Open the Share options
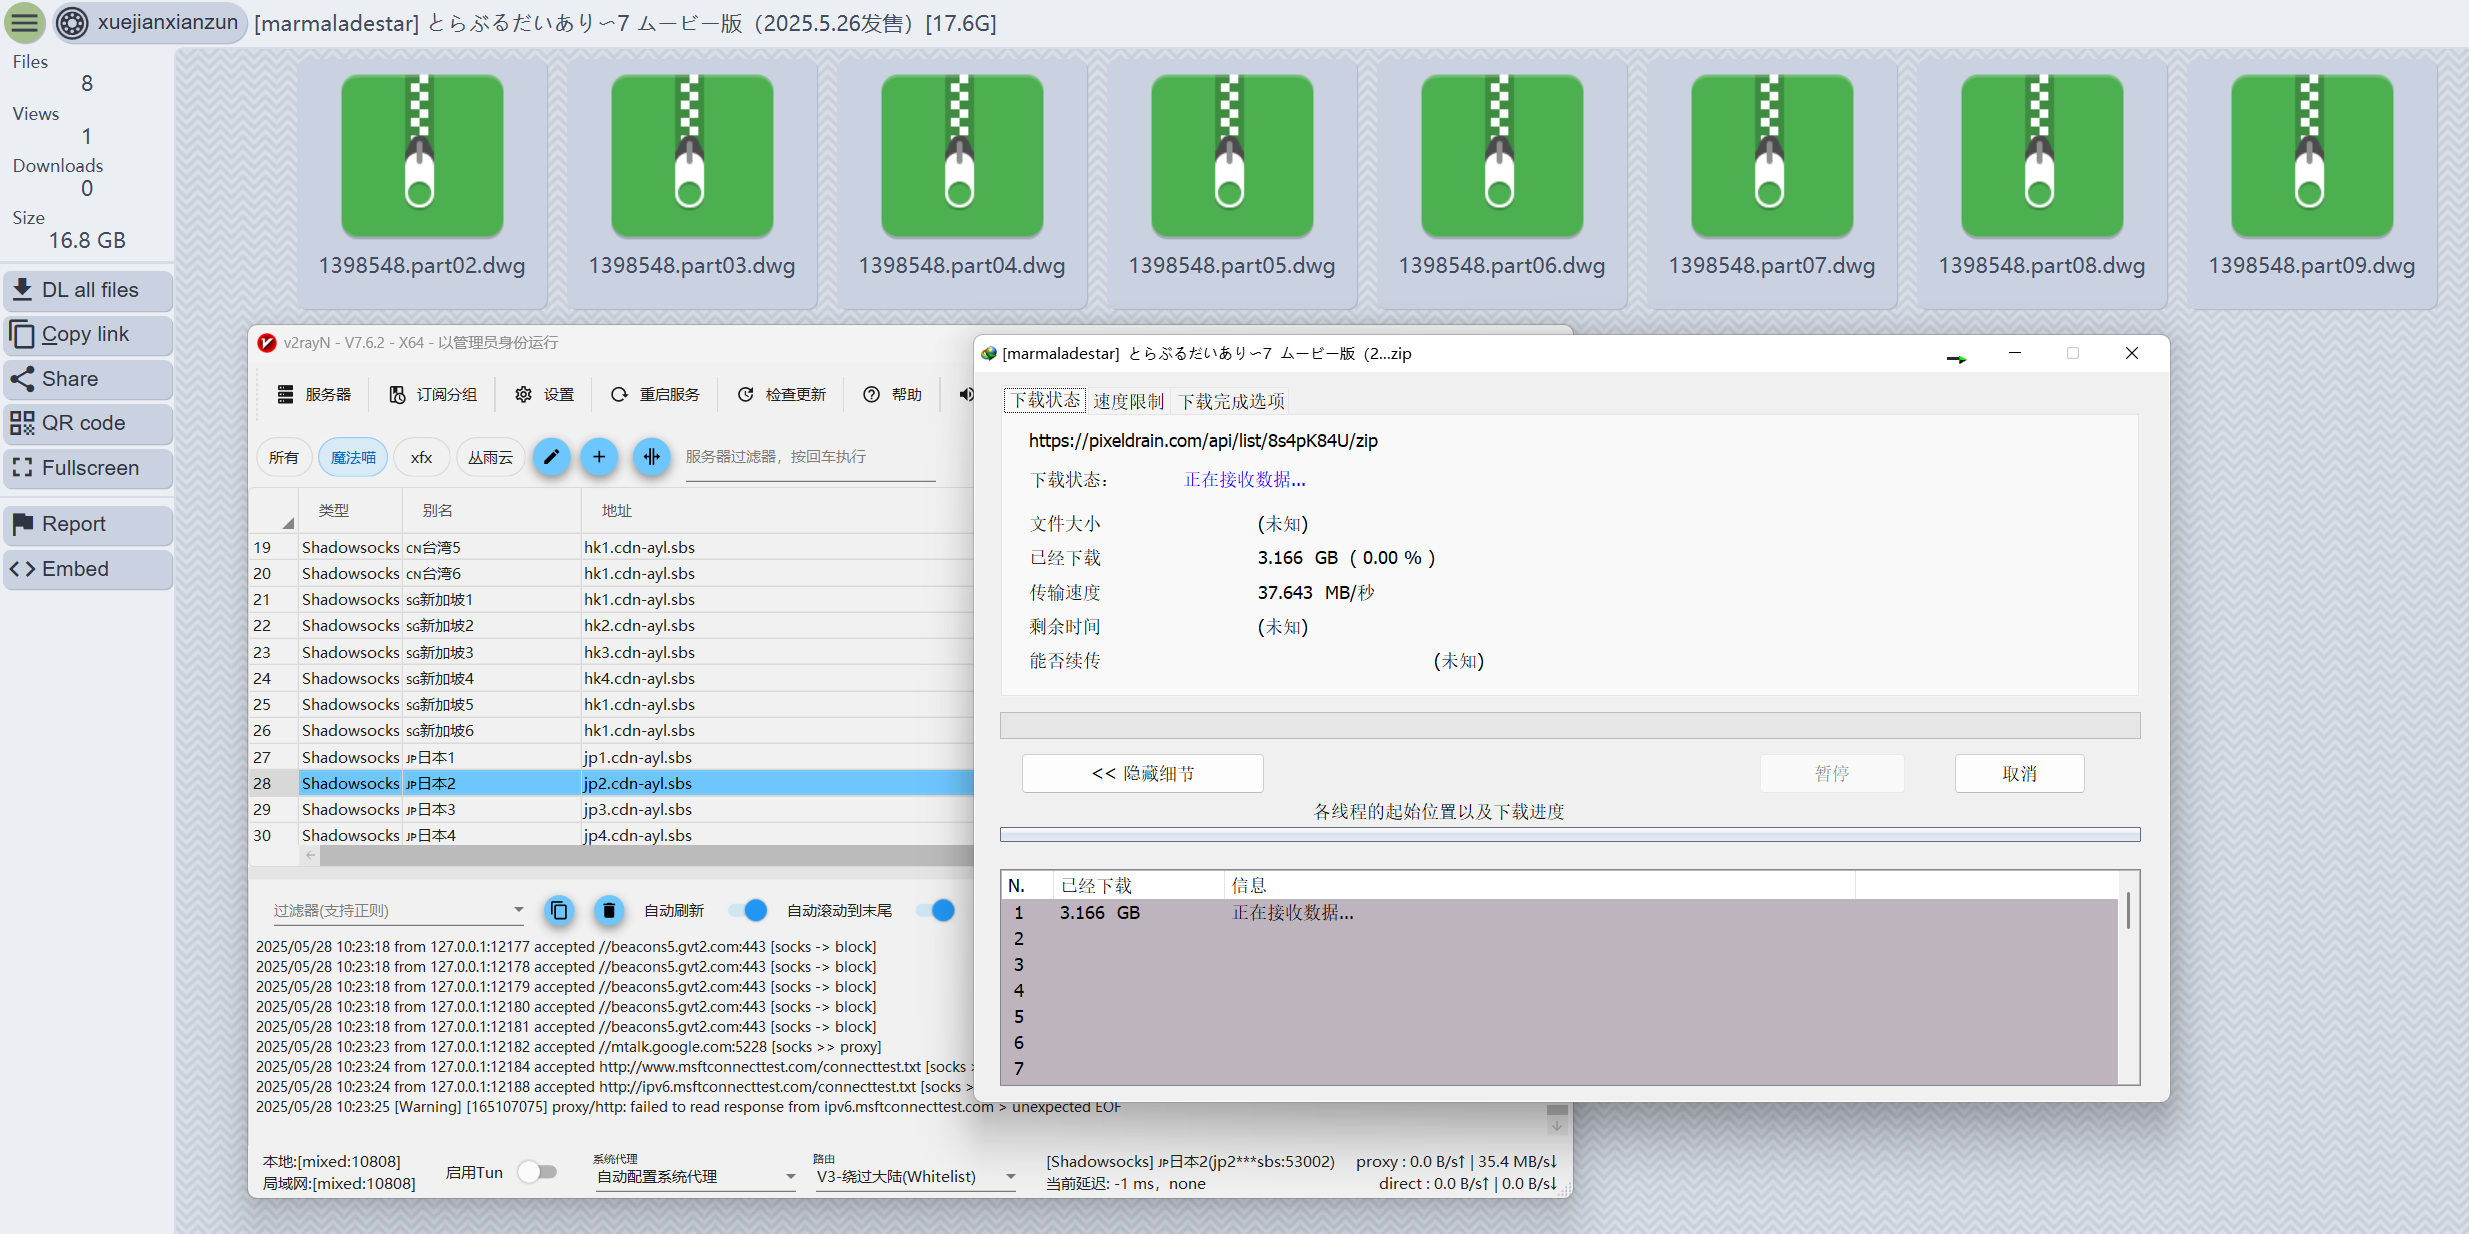2469x1234 pixels. (88, 379)
